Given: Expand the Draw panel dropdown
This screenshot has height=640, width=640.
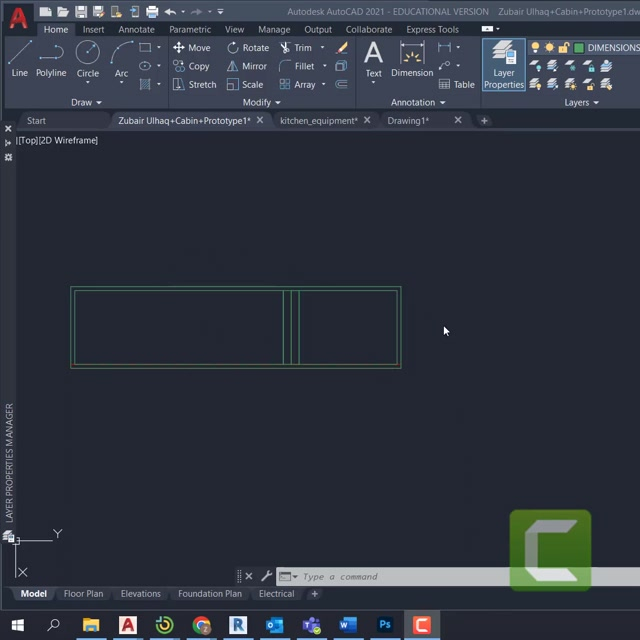Looking at the screenshot, I should 86,102.
